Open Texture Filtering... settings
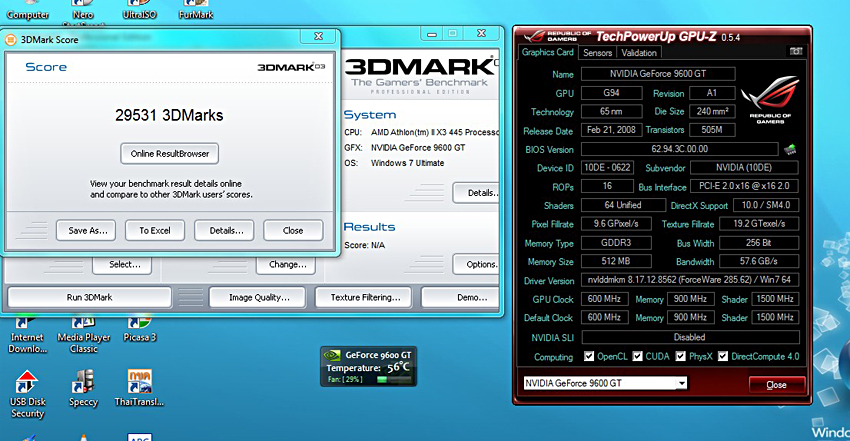This screenshot has width=850, height=441. point(365,297)
